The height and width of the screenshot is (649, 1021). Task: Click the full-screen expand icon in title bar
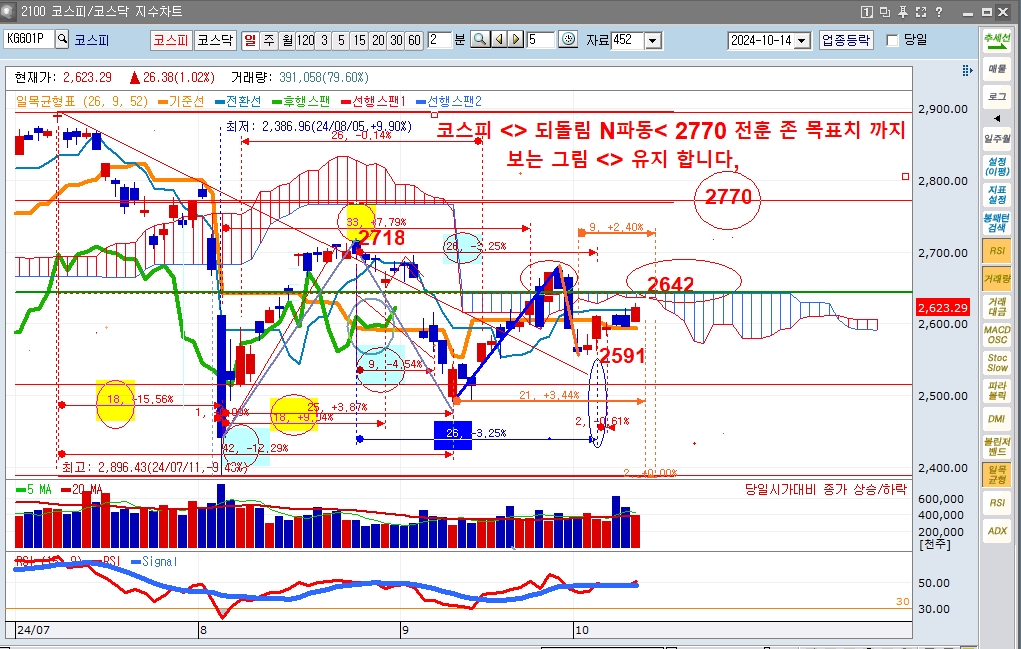tap(921, 12)
